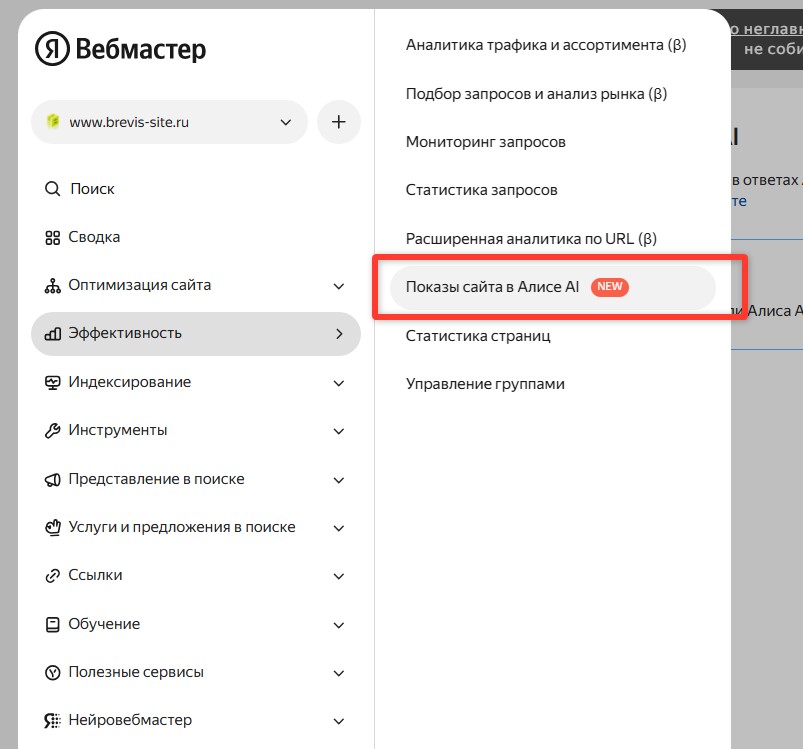803x749 pixels.
Task: Click the Нейровебмастер label
Action: [x=130, y=720]
